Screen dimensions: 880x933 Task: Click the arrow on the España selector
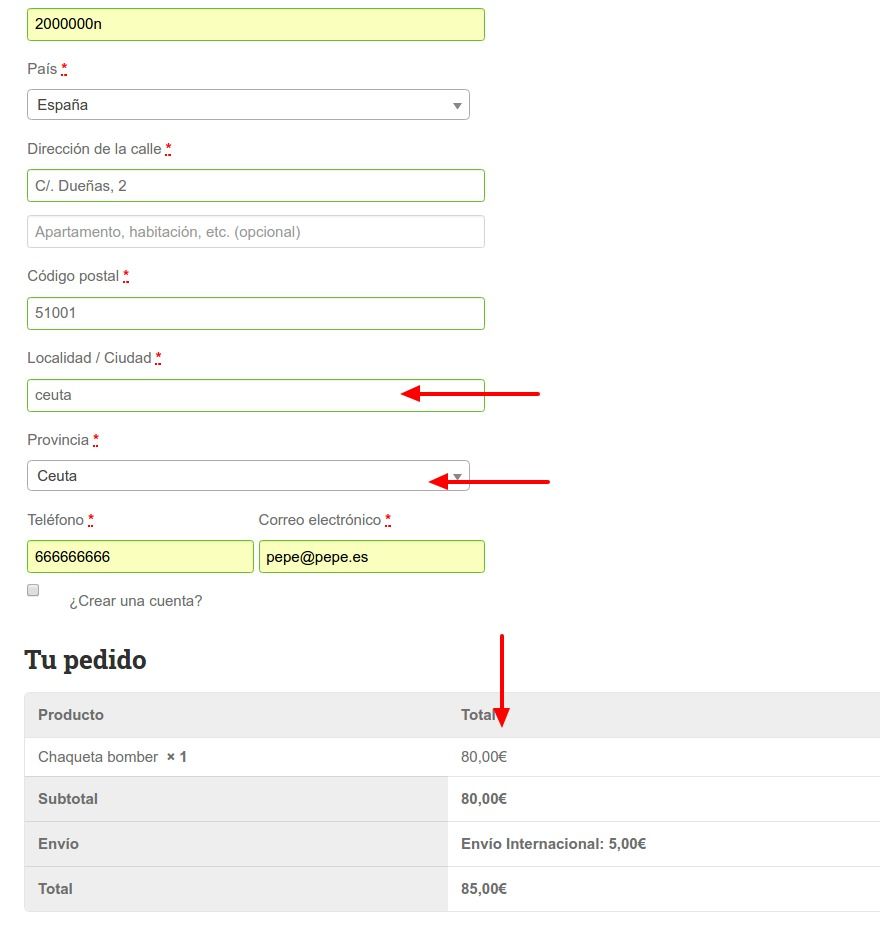[x=457, y=105]
